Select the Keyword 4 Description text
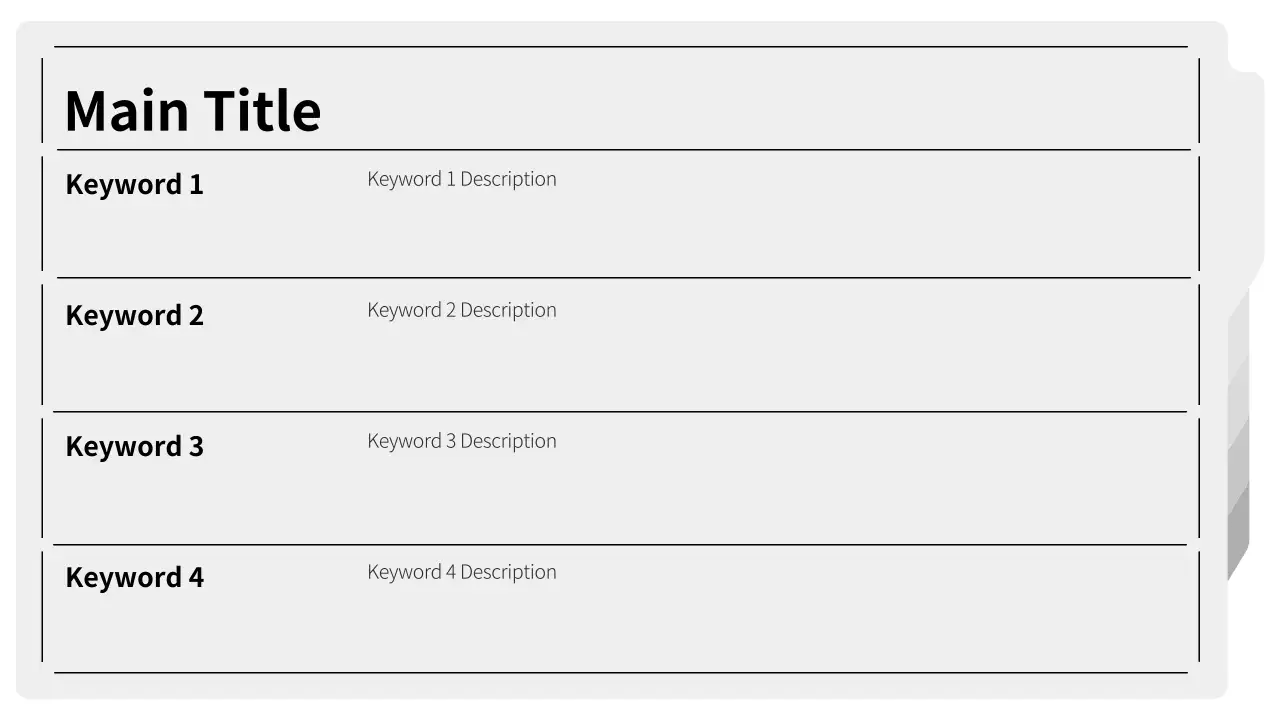This screenshot has width=1280, height=720. [x=461, y=572]
